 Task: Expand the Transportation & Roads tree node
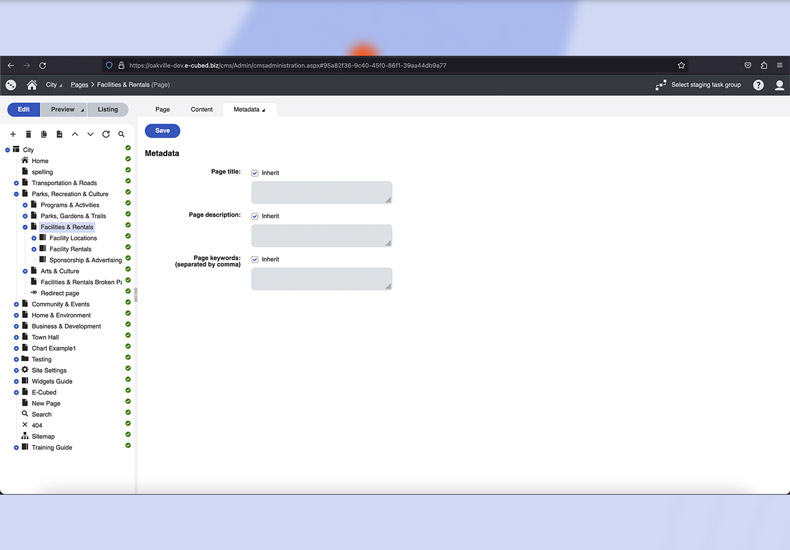coord(16,183)
